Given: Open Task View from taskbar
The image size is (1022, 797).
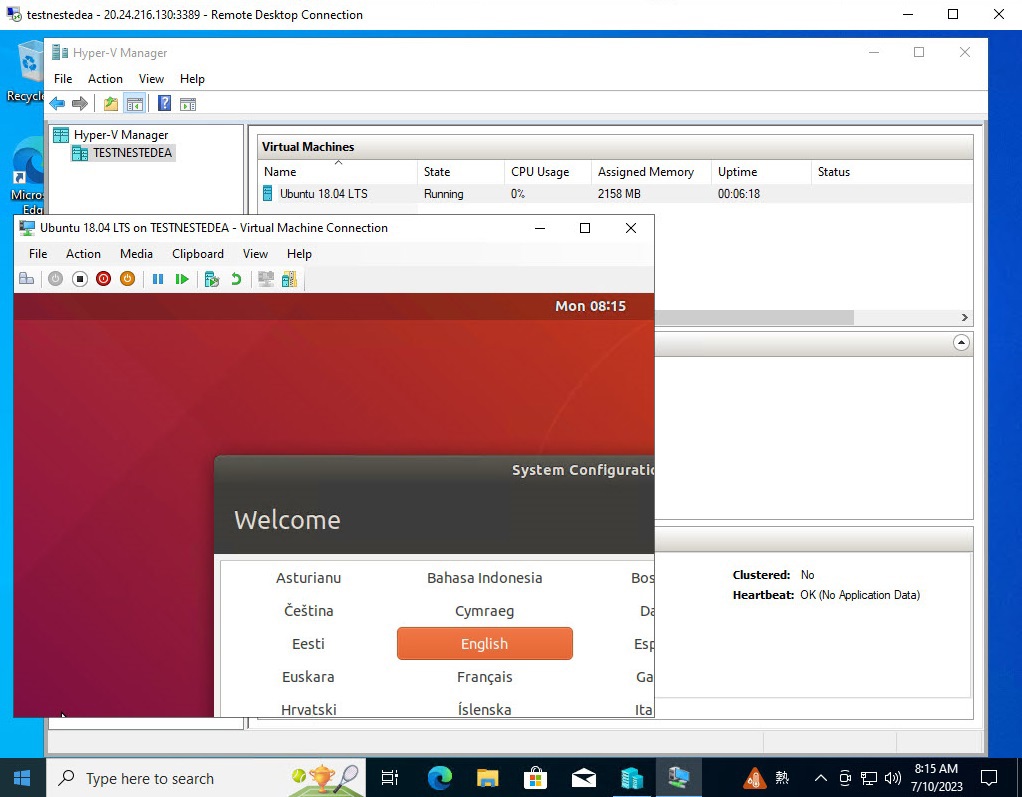Looking at the screenshot, I should pos(390,778).
